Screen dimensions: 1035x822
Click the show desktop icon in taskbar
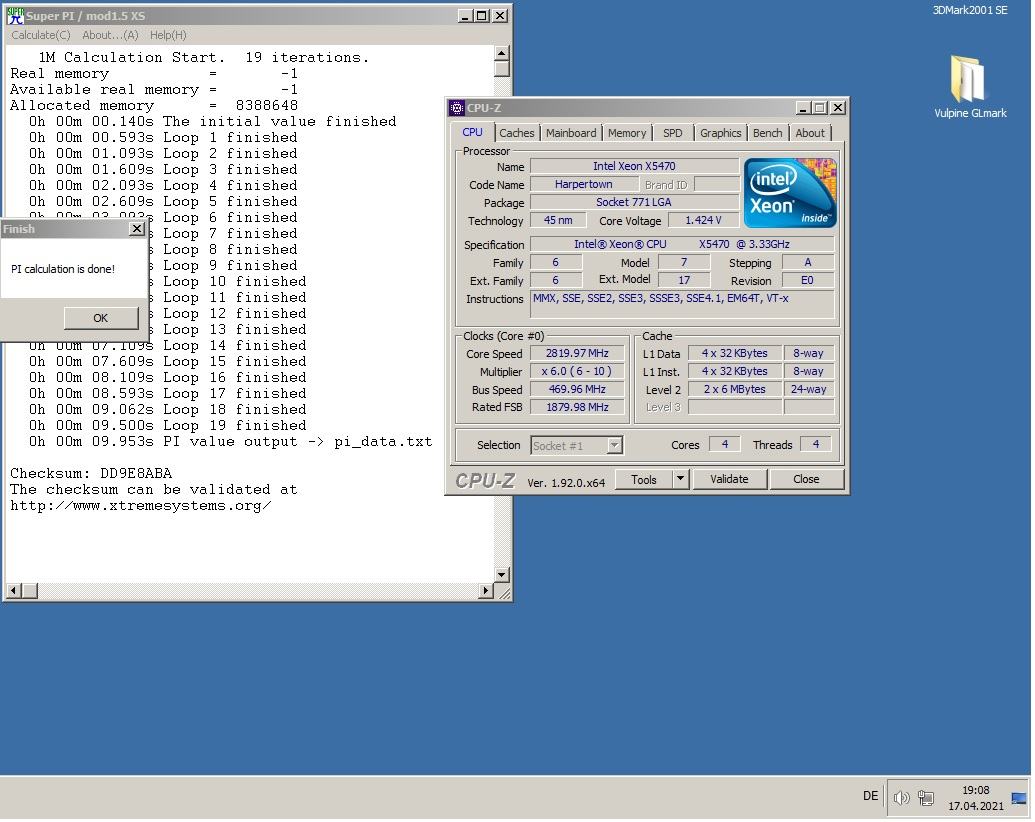tap(1018, 798)
